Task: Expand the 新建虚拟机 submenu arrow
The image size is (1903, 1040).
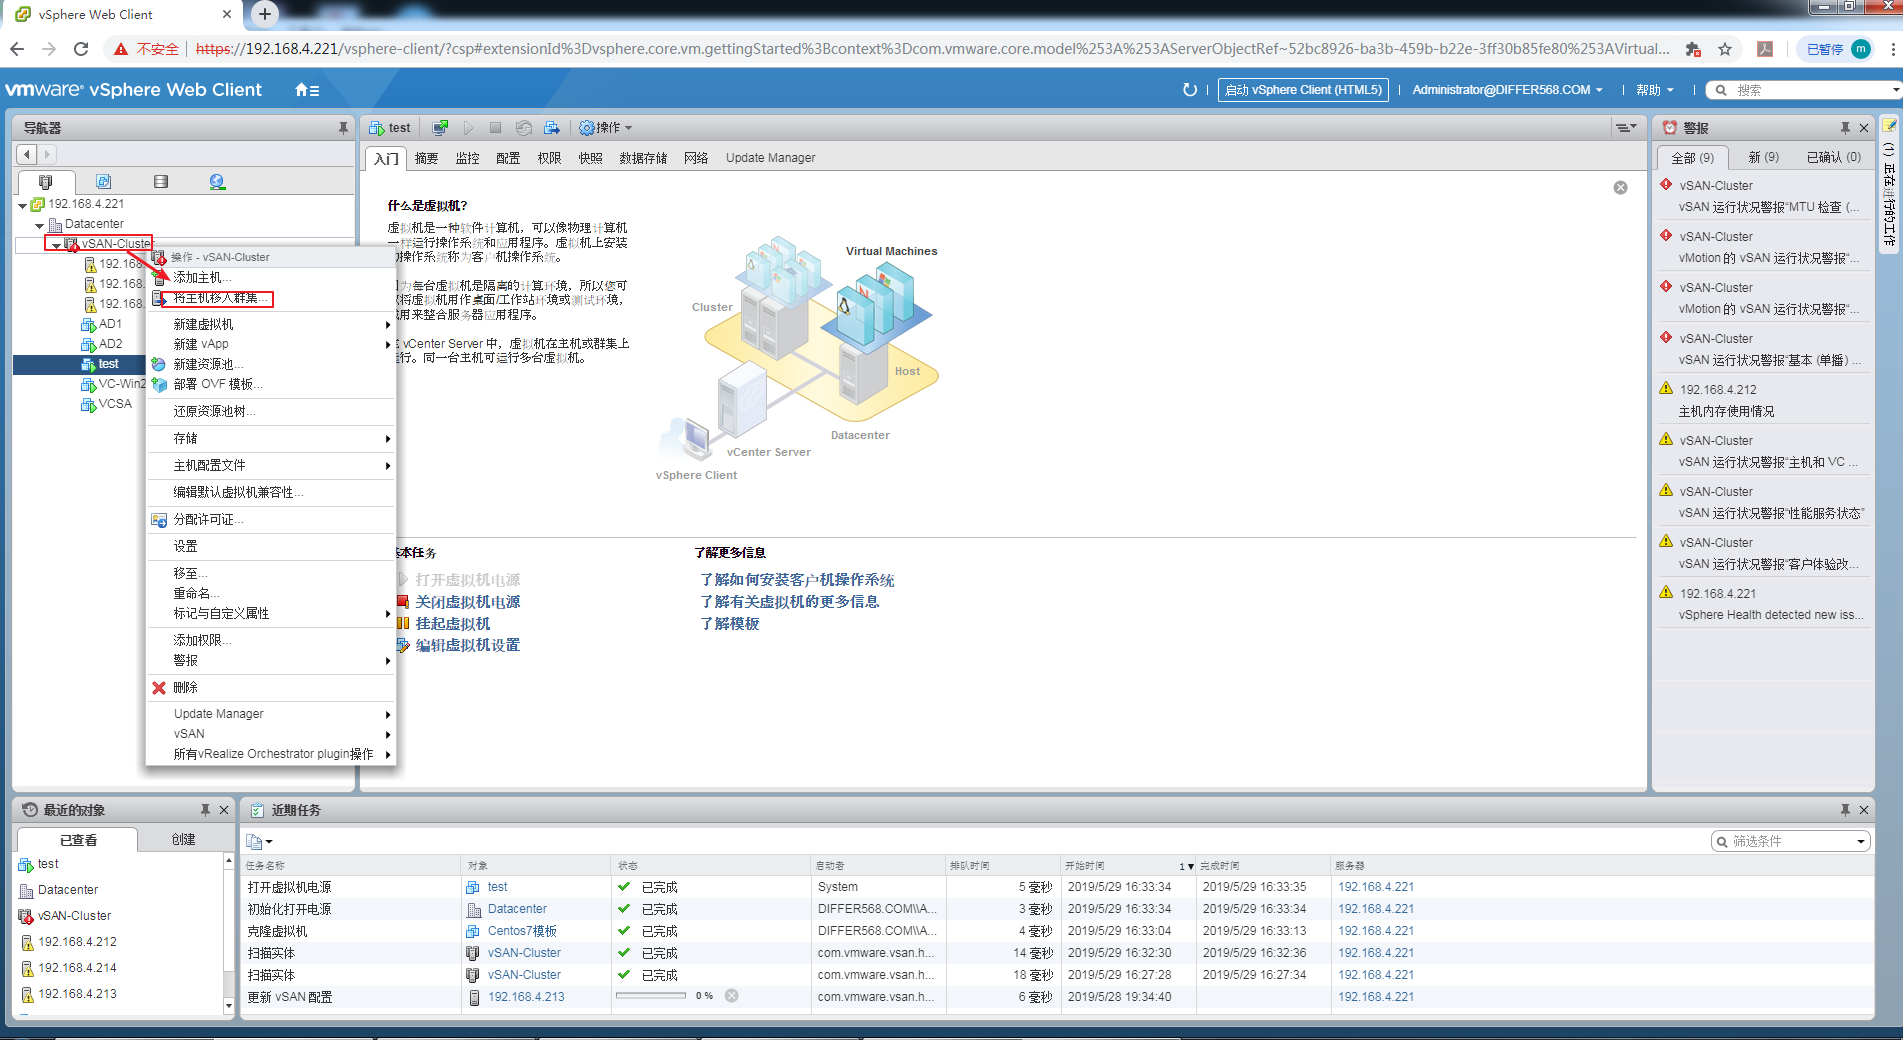Action: 388,325
